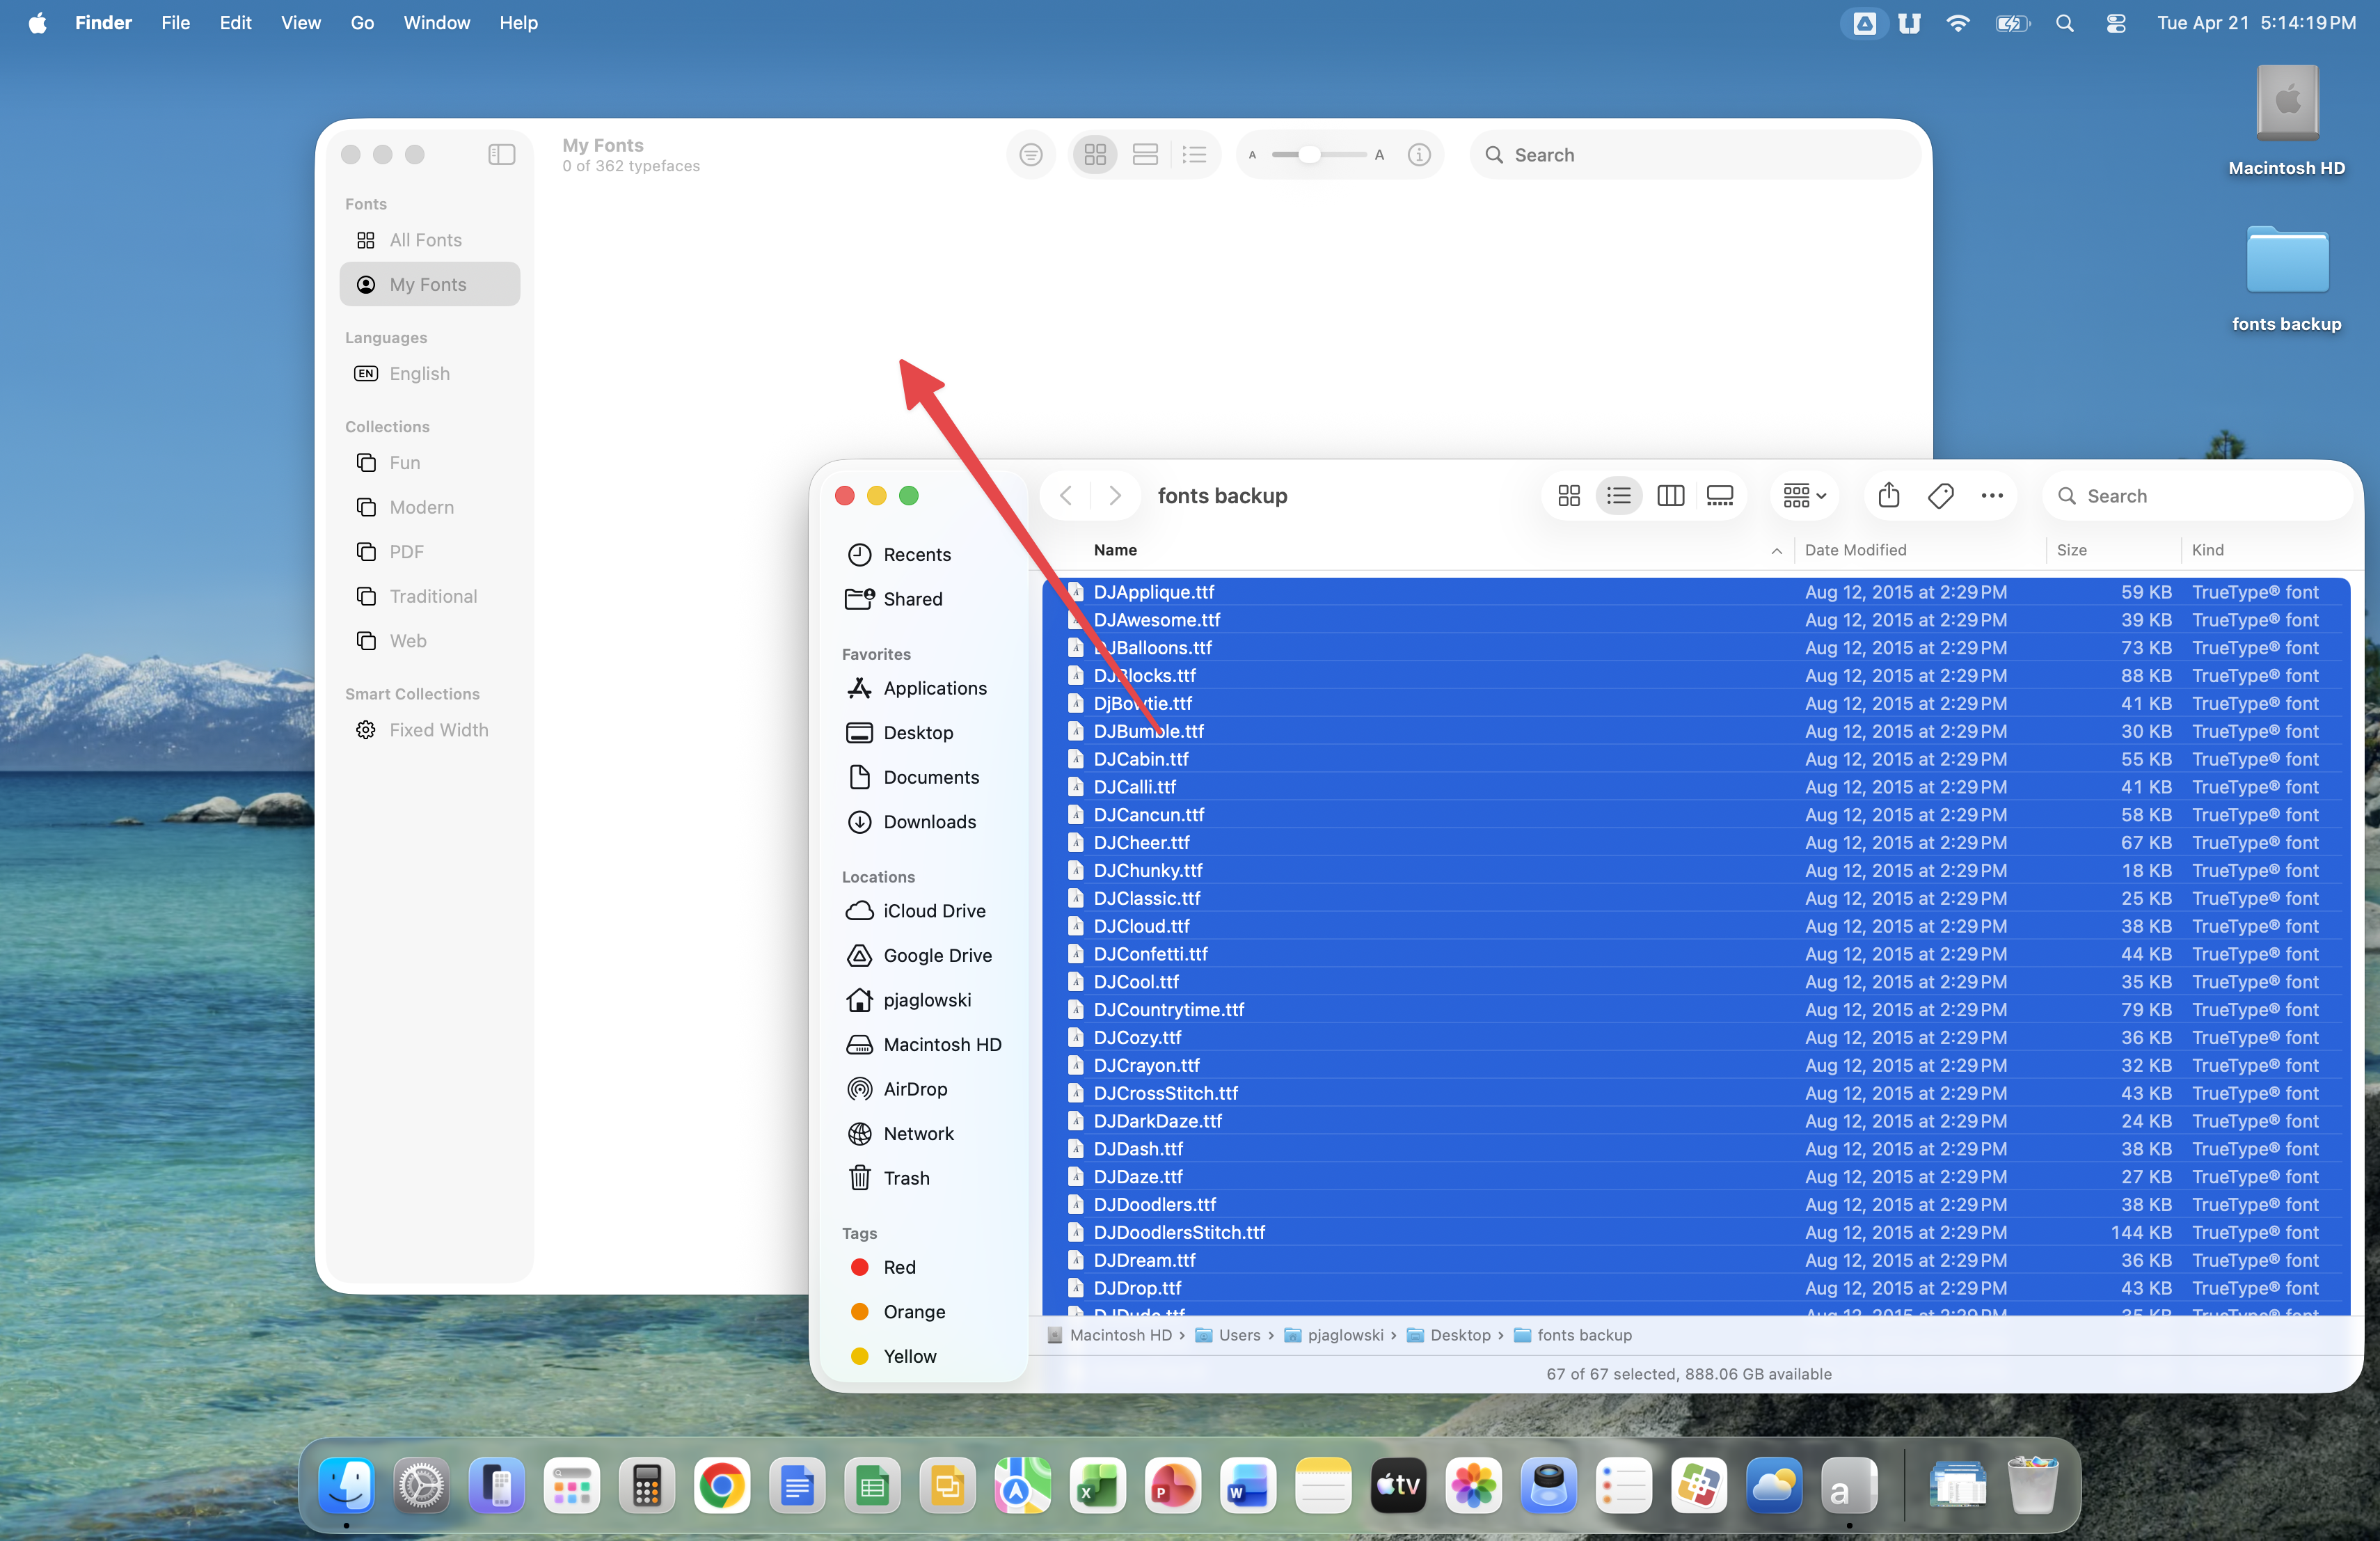The image size is (2380, 1541).
Task: Toggle the Font Book sidebar
Action: click(501, 155)
